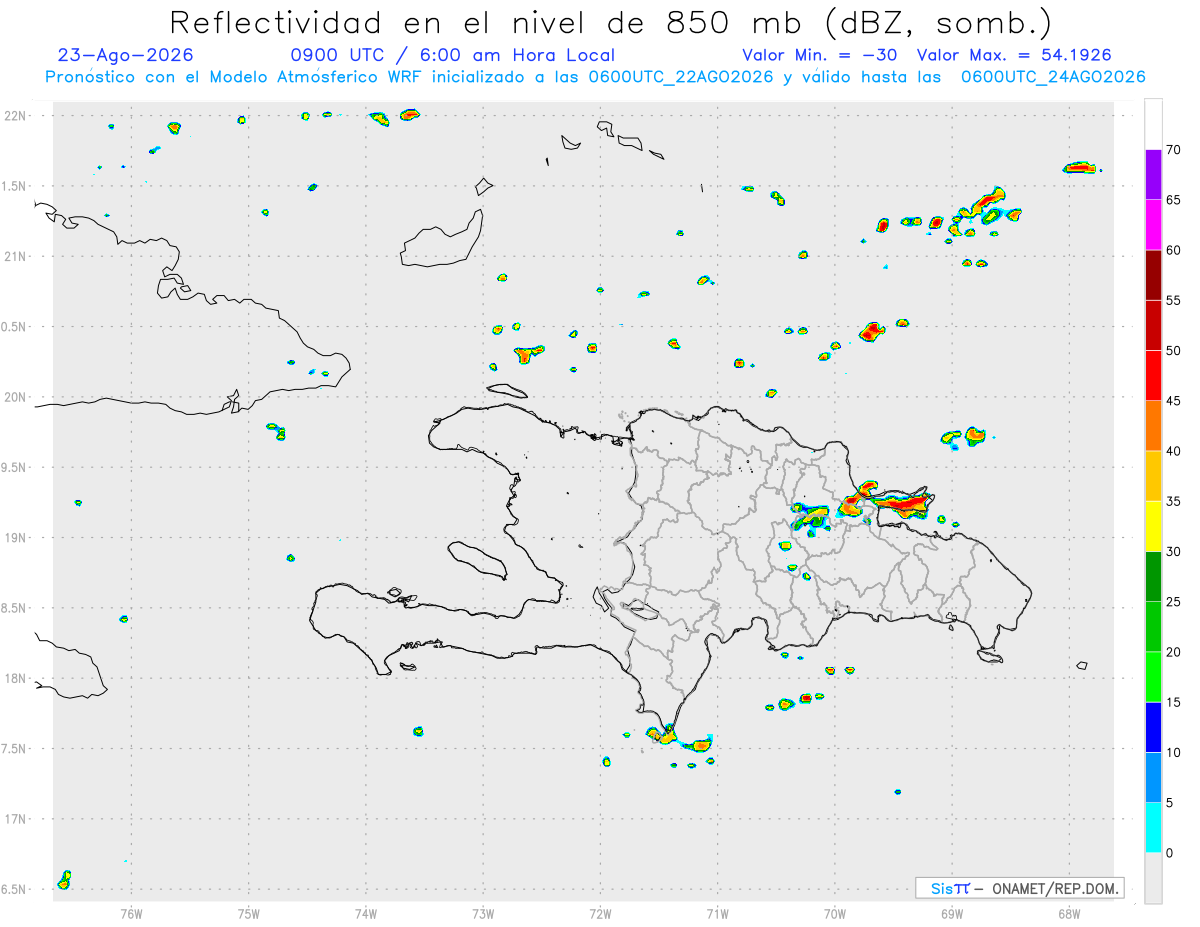Click the '71W' longitude label
This screenshot has height=927, width=1200.
click(x=717, y=914)
